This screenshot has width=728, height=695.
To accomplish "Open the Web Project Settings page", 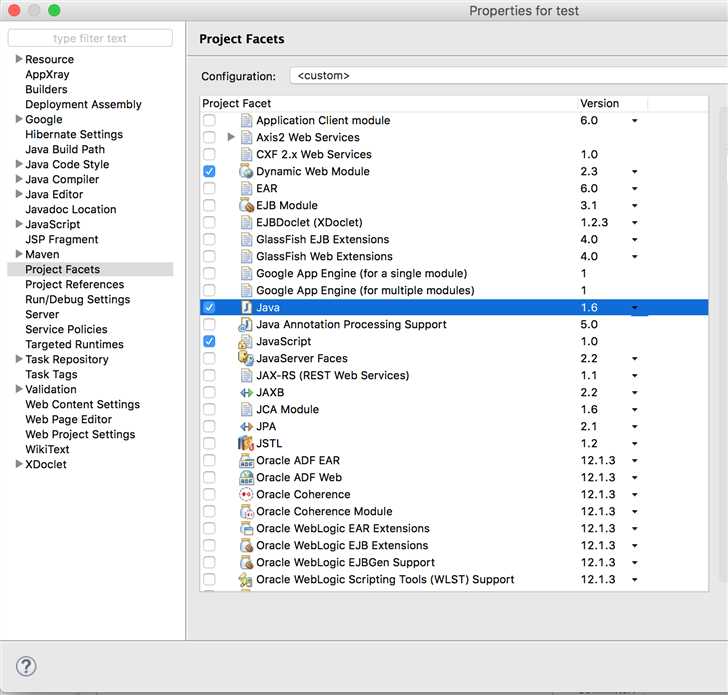I will [x=80, y=435].
